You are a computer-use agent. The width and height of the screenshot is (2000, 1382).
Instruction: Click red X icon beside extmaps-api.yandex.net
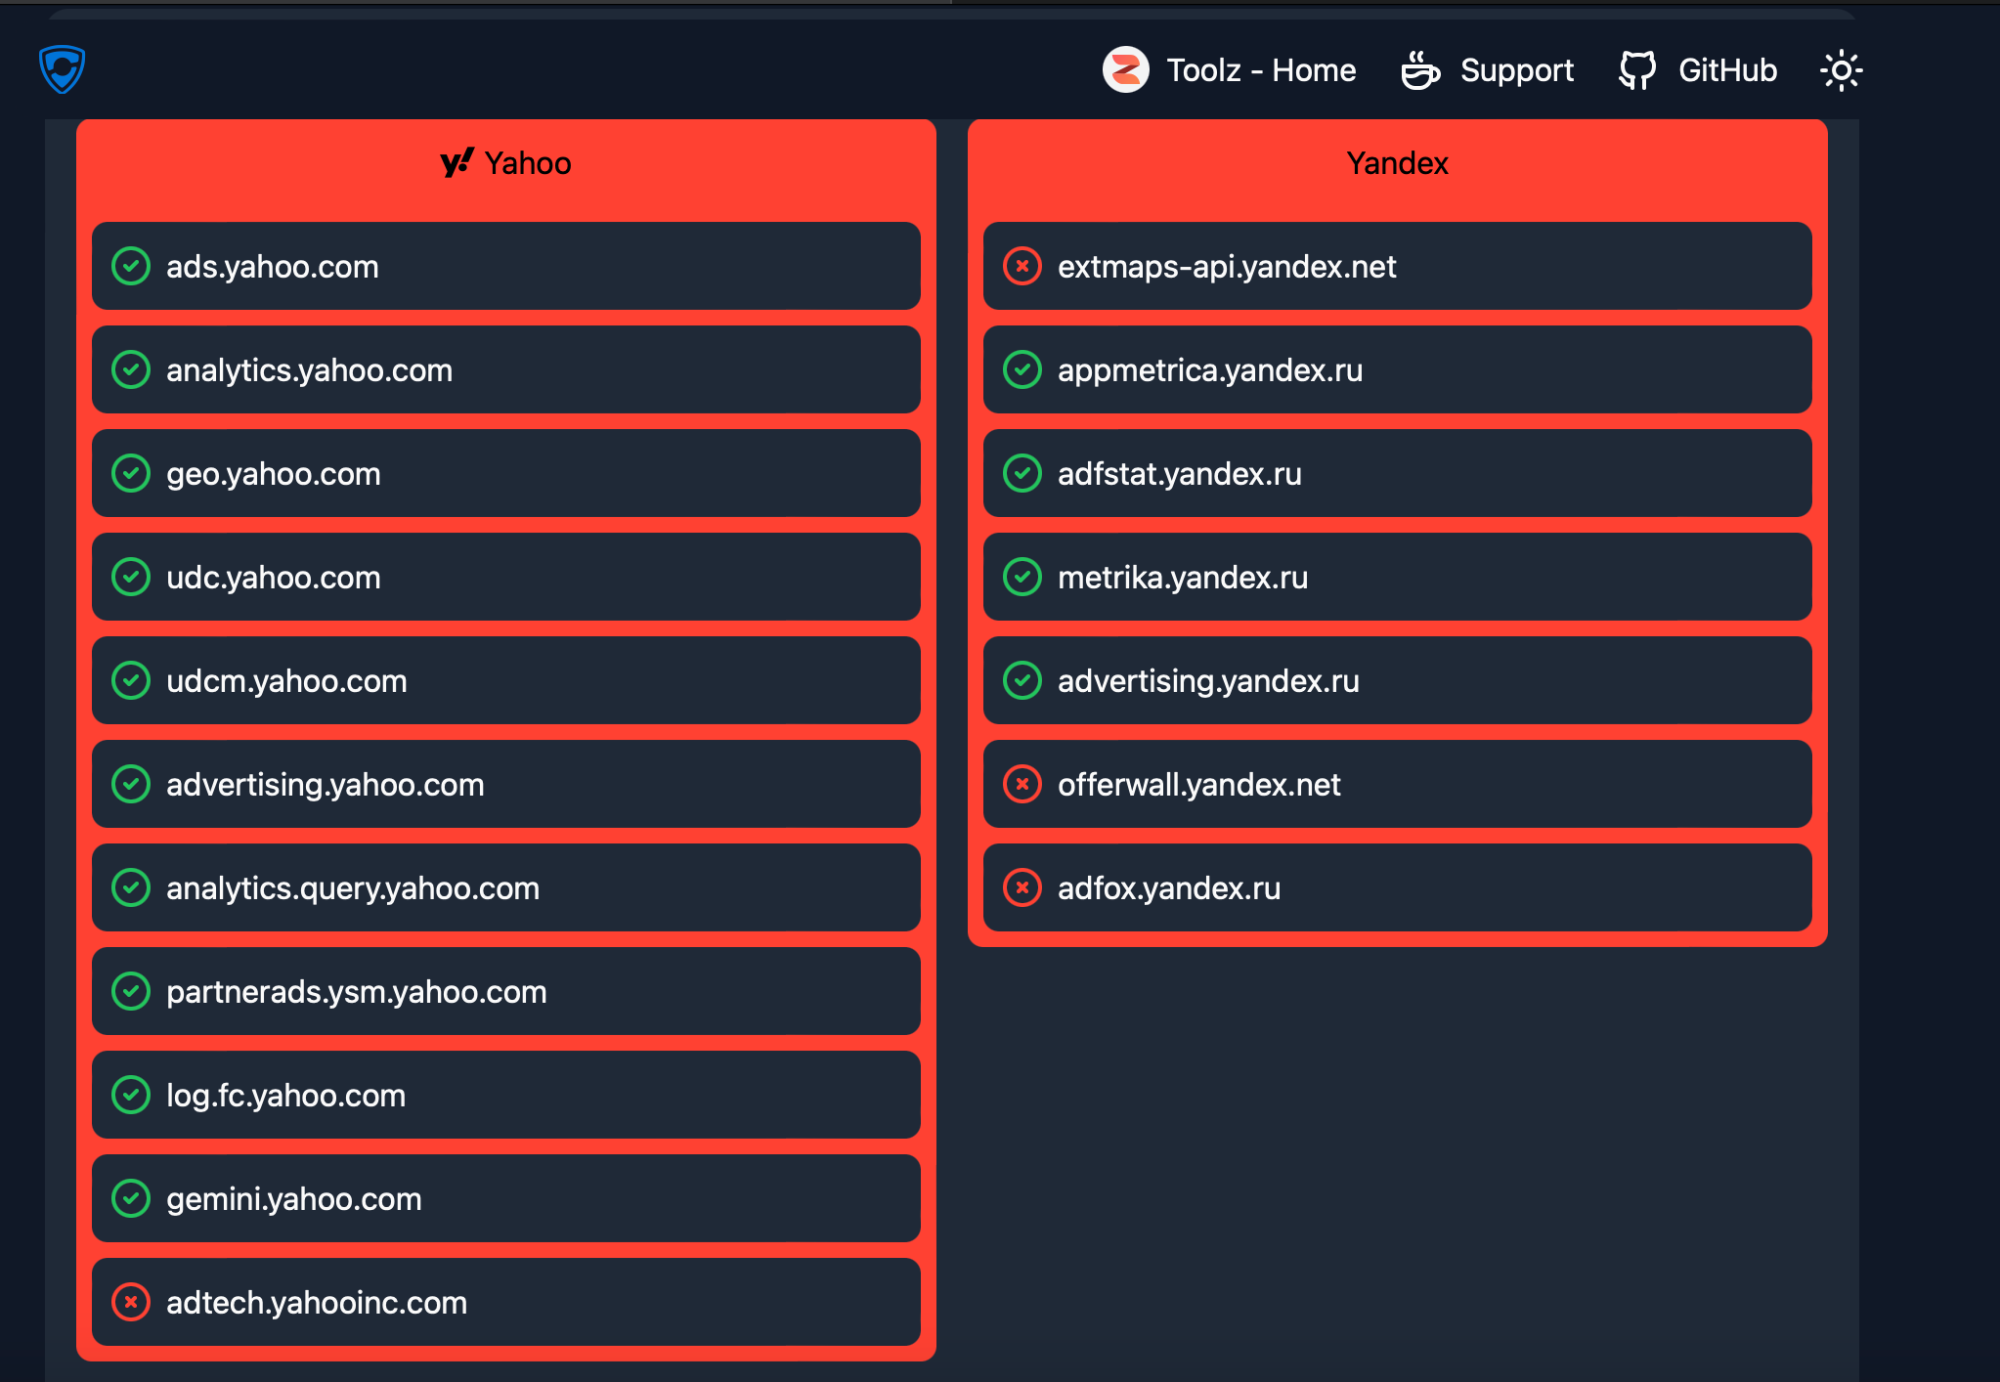tap(1022, 266)
